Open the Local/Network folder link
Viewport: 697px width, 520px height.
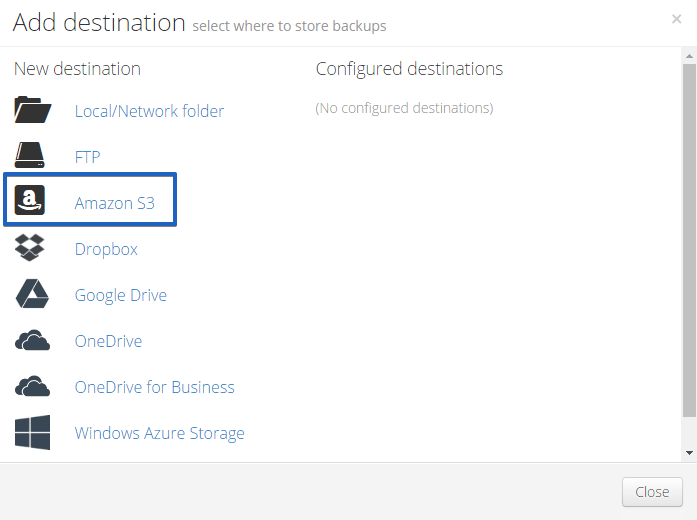(x=149, y=111)
